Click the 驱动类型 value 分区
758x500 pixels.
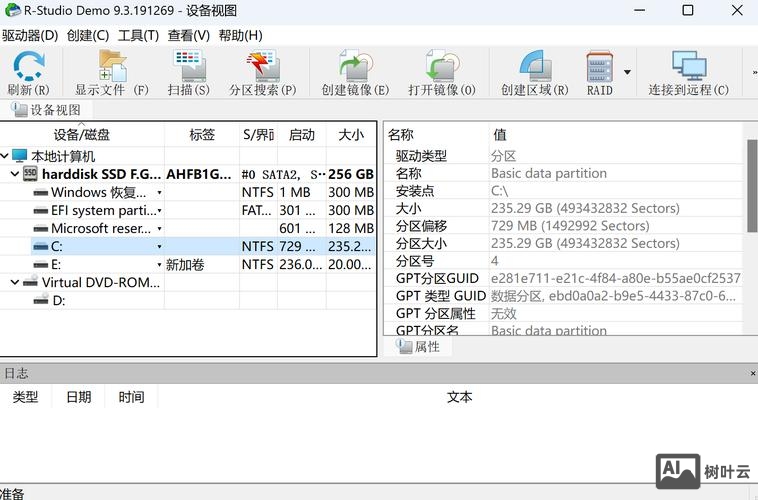pyautogui.click(x=503, y=156)
